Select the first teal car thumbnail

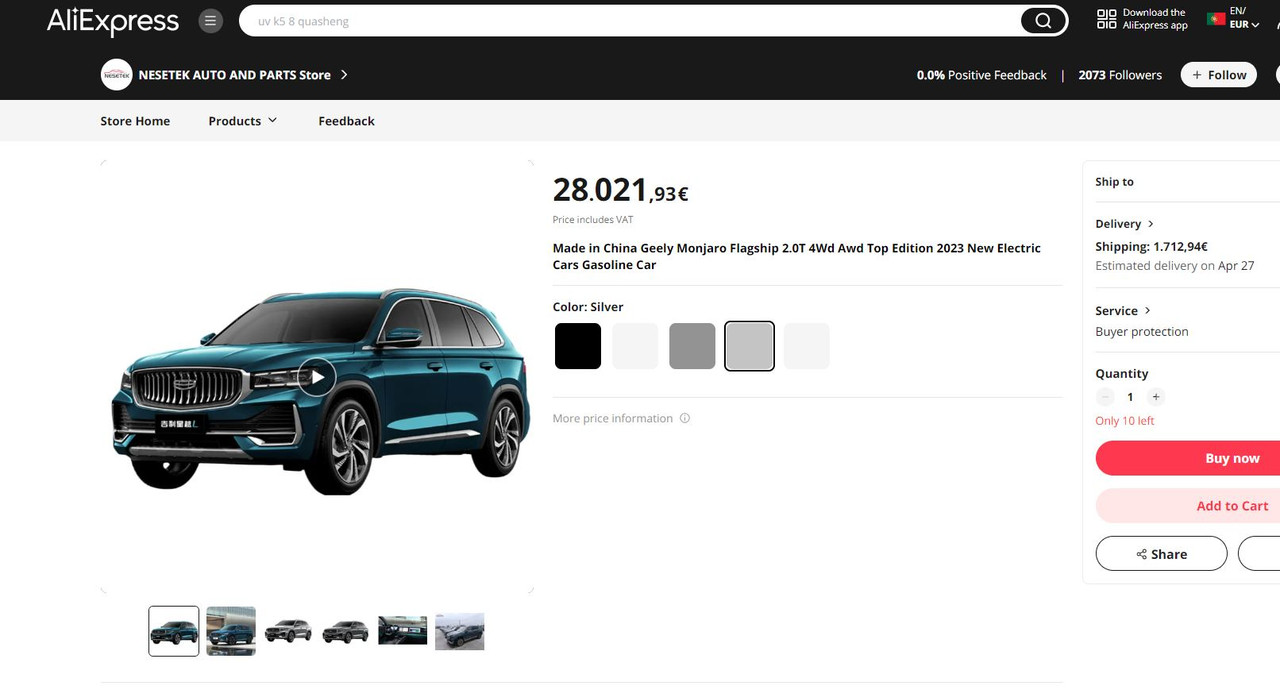pyautogui.click(x=174, y=631)
